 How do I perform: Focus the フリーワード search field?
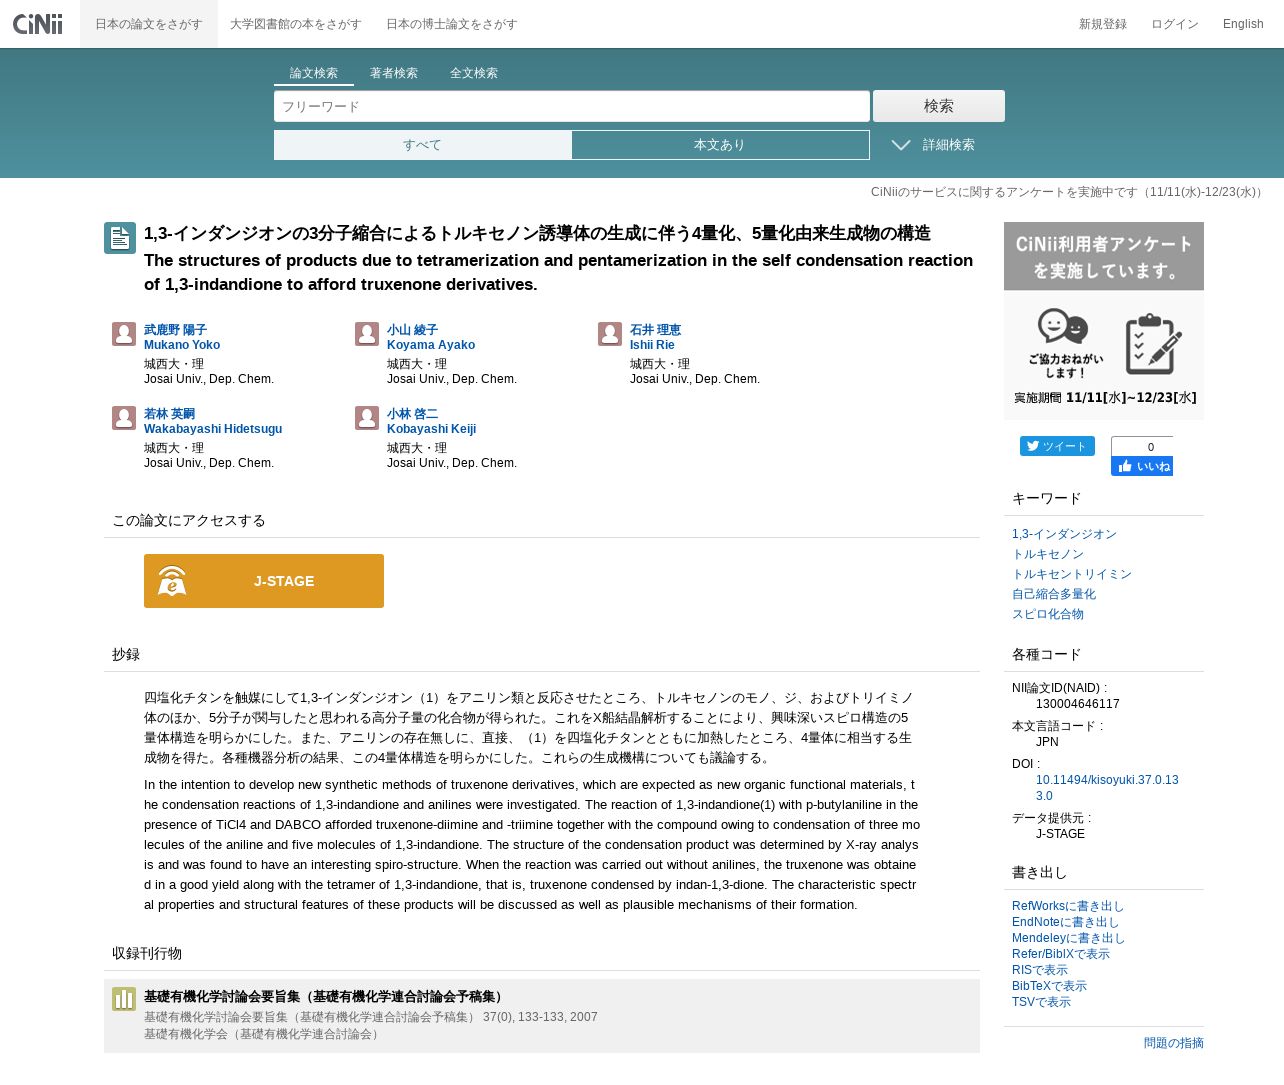click(x=572, y=106)
